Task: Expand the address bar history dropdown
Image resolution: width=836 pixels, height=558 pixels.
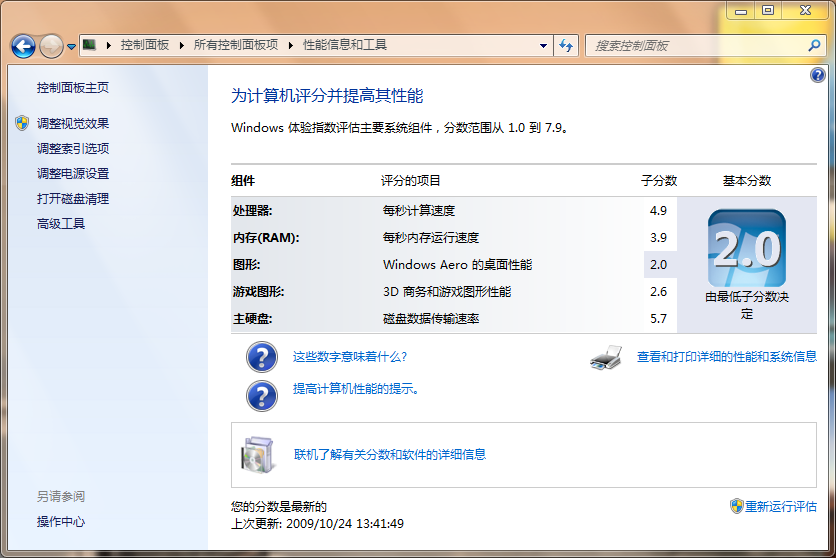Action: coord(543,46)
